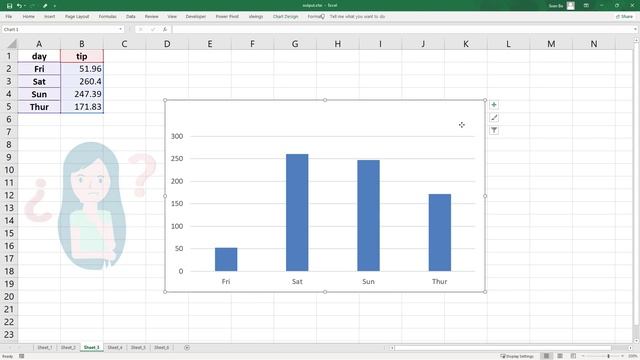Select the Thur bar in the chart
640x360 pixels.
[440, 232]
